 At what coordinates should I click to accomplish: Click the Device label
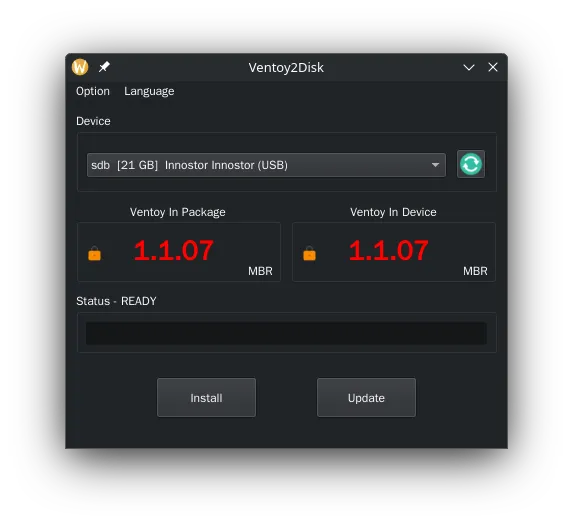pos(93,121)
